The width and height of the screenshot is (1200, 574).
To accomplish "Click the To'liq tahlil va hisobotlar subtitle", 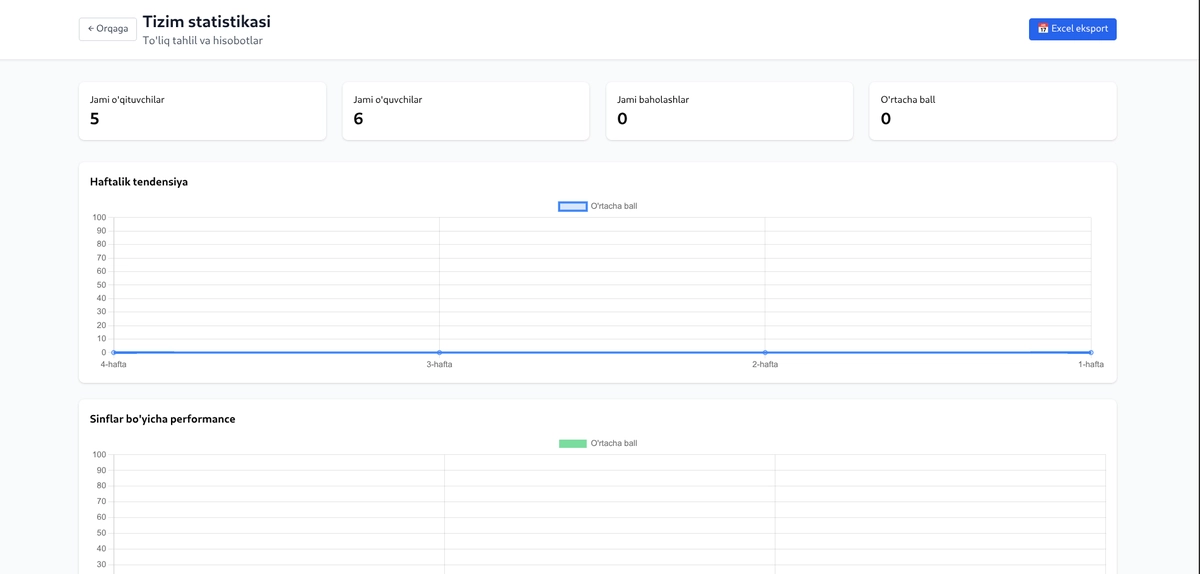I will point(203,41).
